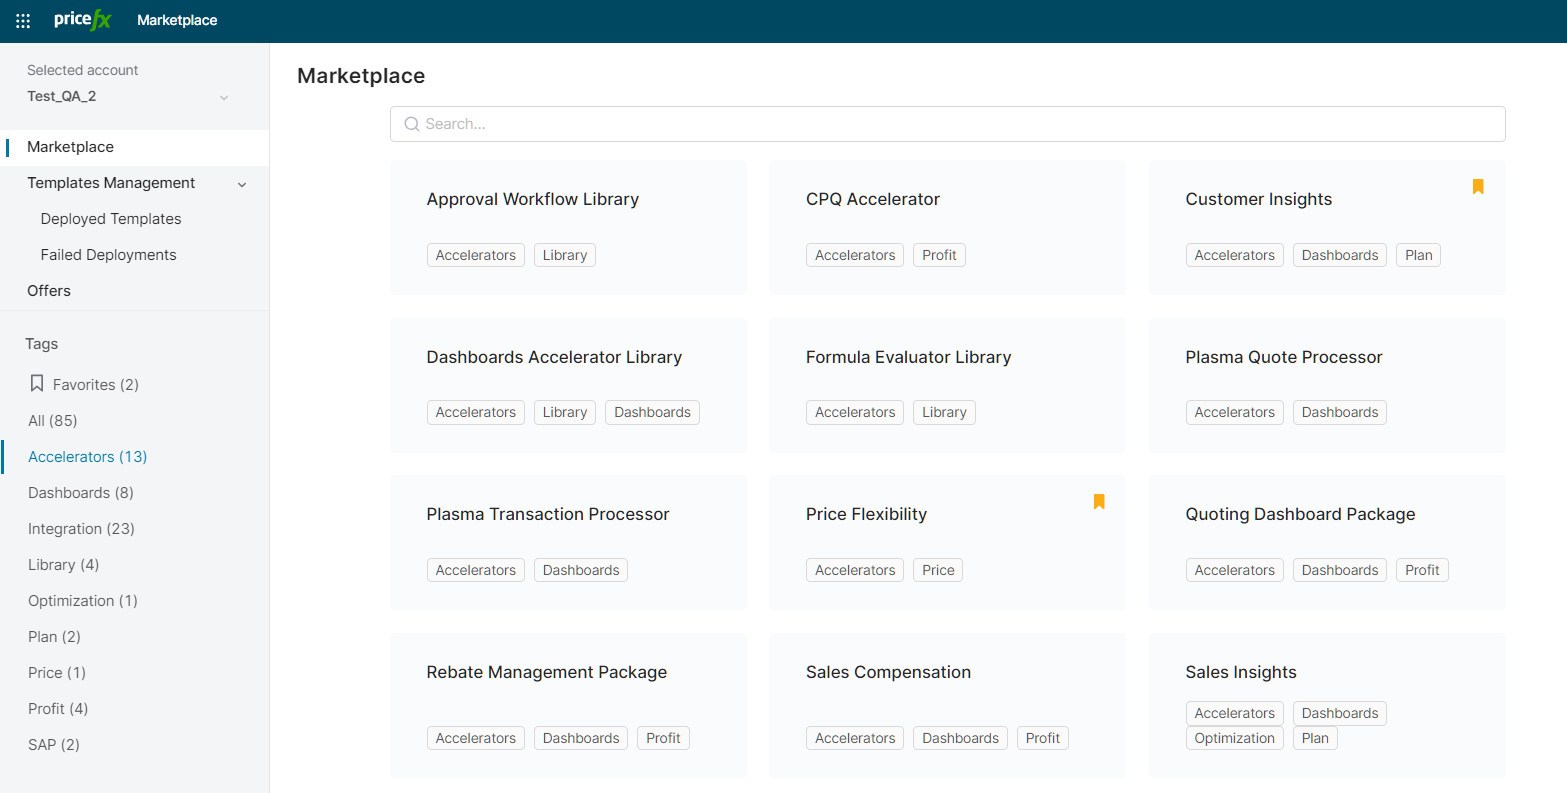Screen dimensions: 1567x793
Task: Show All (85) marketplace items
Action: pos(52,421)
